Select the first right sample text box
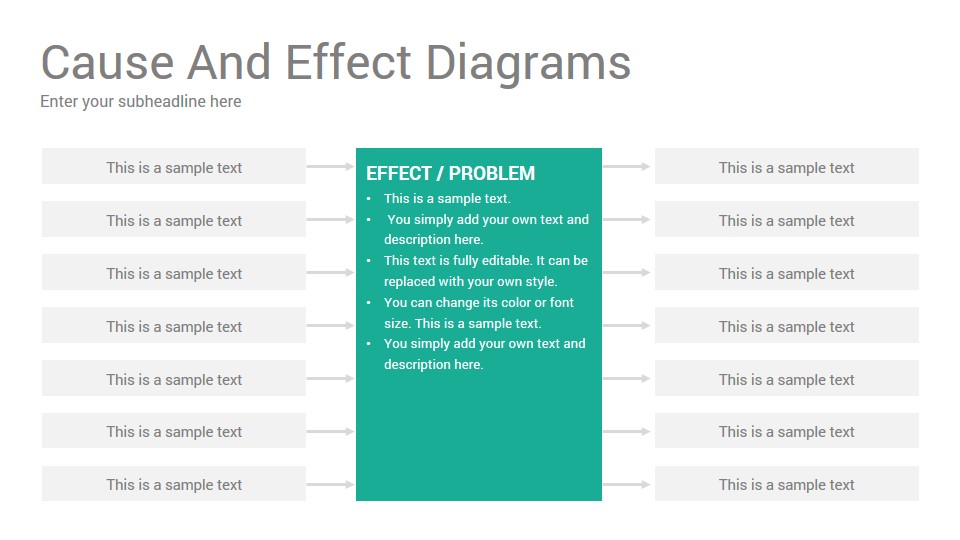Image resolution: width=960 pixels, height=540 pixels. click(787, 167)
